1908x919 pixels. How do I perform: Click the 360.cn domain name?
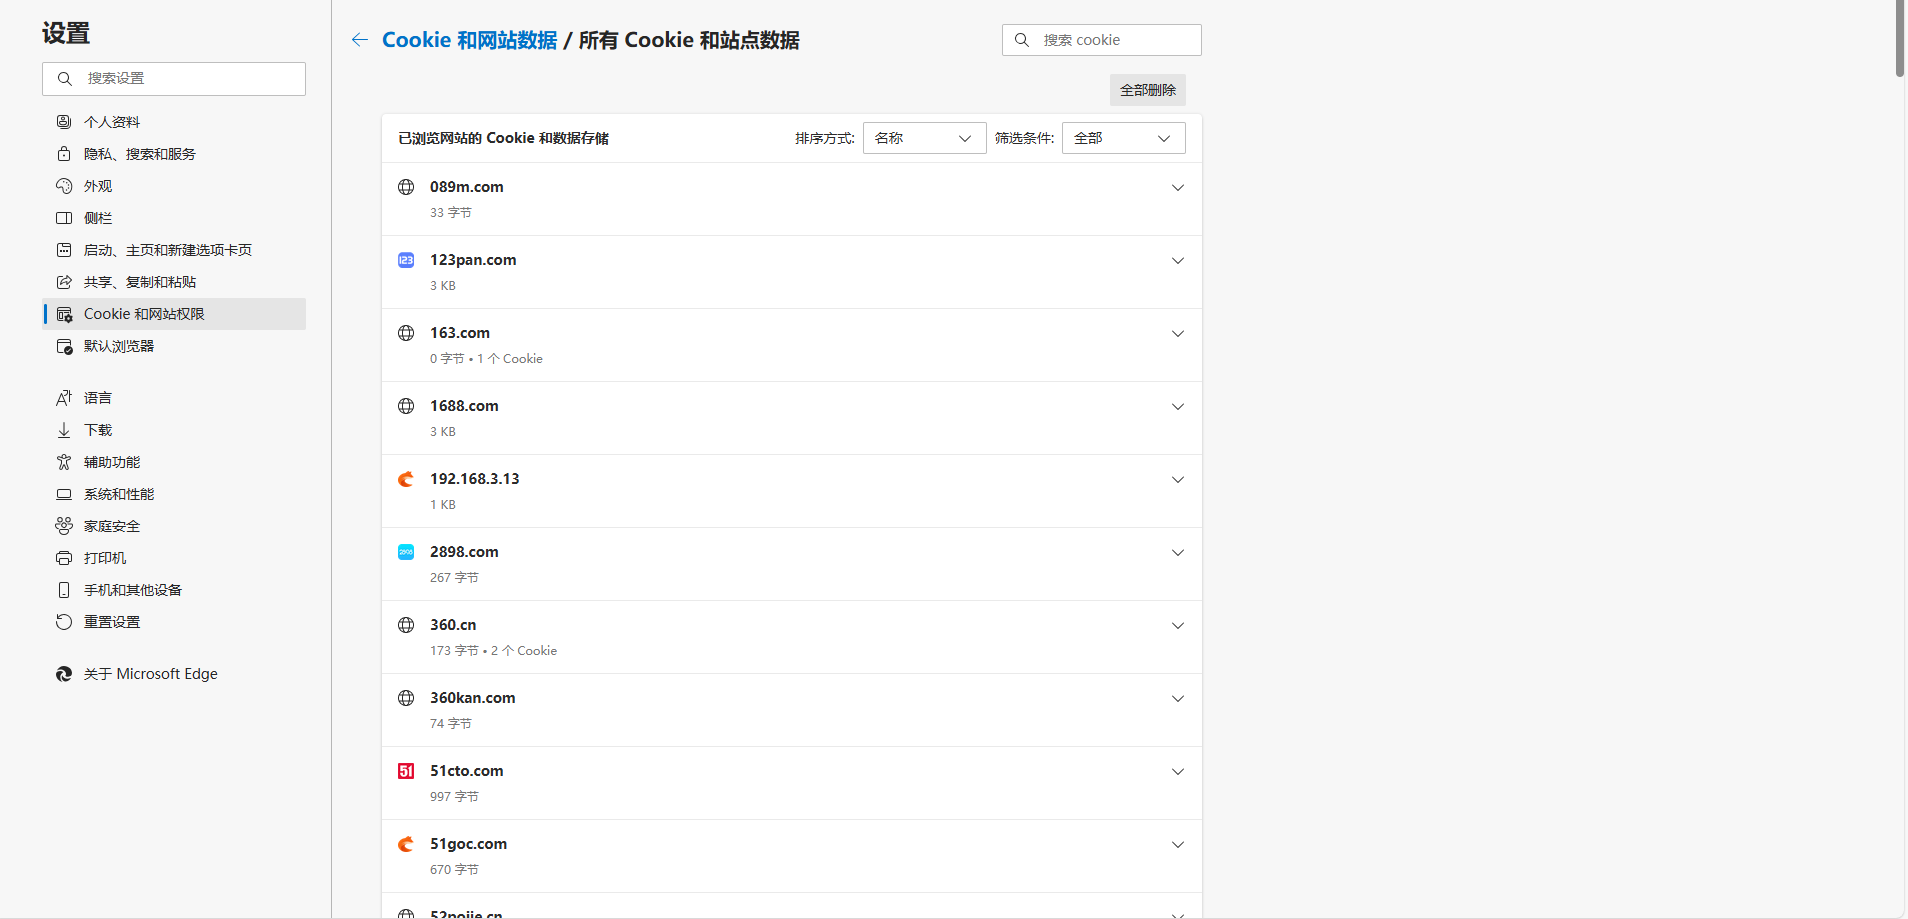click(x=453, y=625)
